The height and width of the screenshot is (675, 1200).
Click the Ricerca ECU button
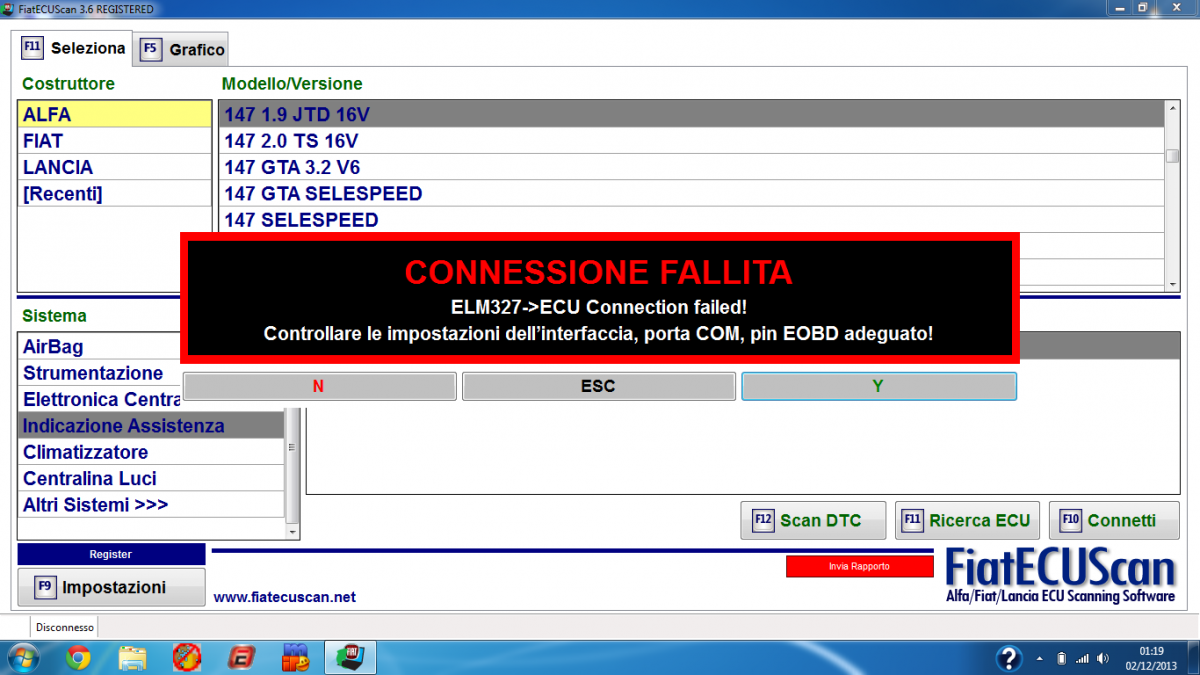[x=967, y=520]
